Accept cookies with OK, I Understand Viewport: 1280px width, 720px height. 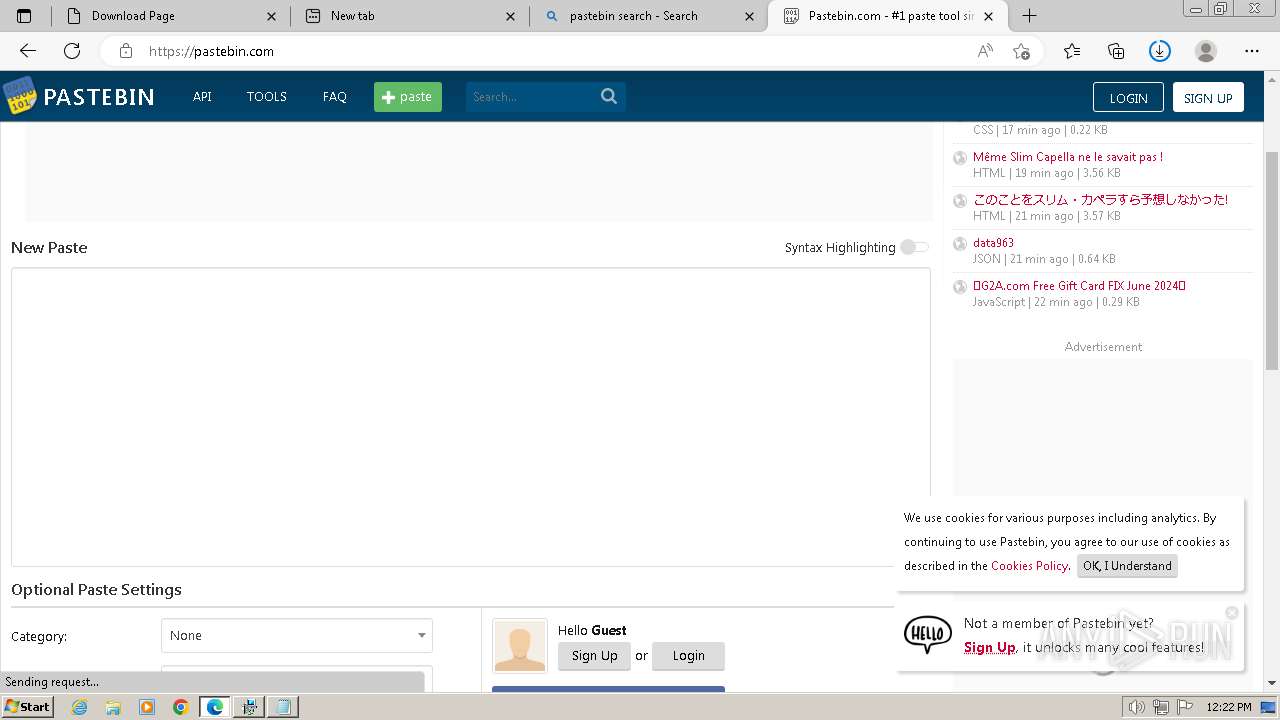click(1127, 566)
